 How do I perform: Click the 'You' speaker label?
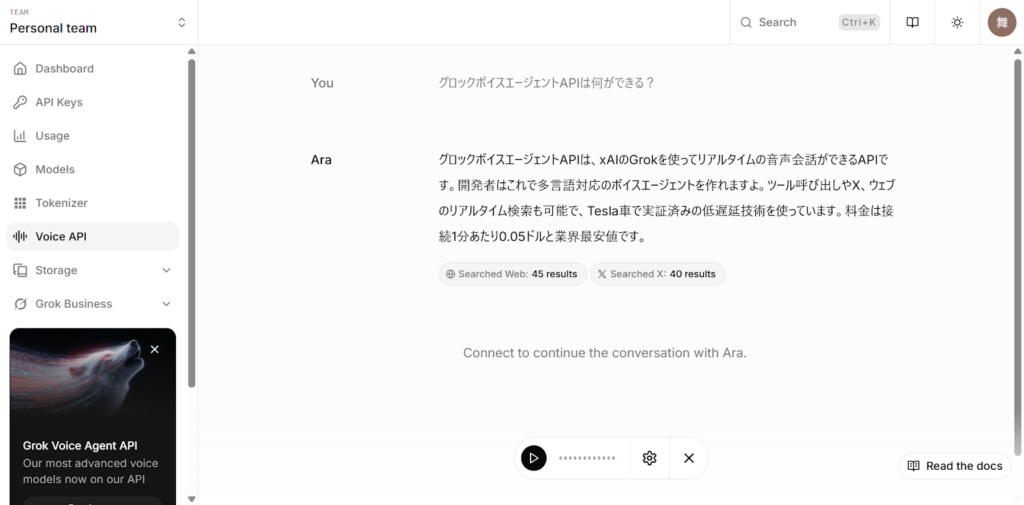pyautogui.click(x=322, y=83)
